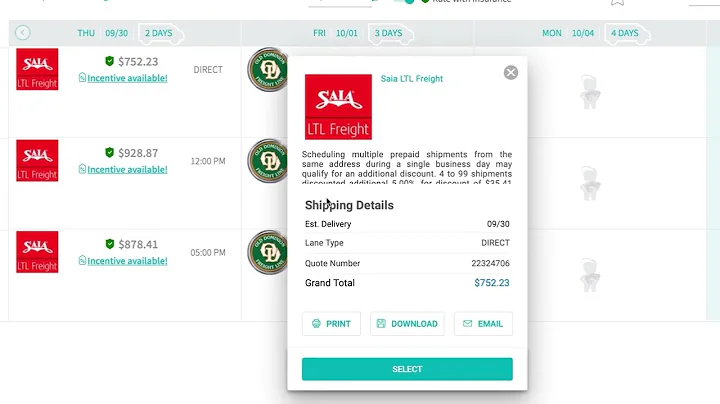Close the Saia LTL Freight quote popup
Image resolution: width=720 pixels, height=404 pixels.
click(511, 73)
